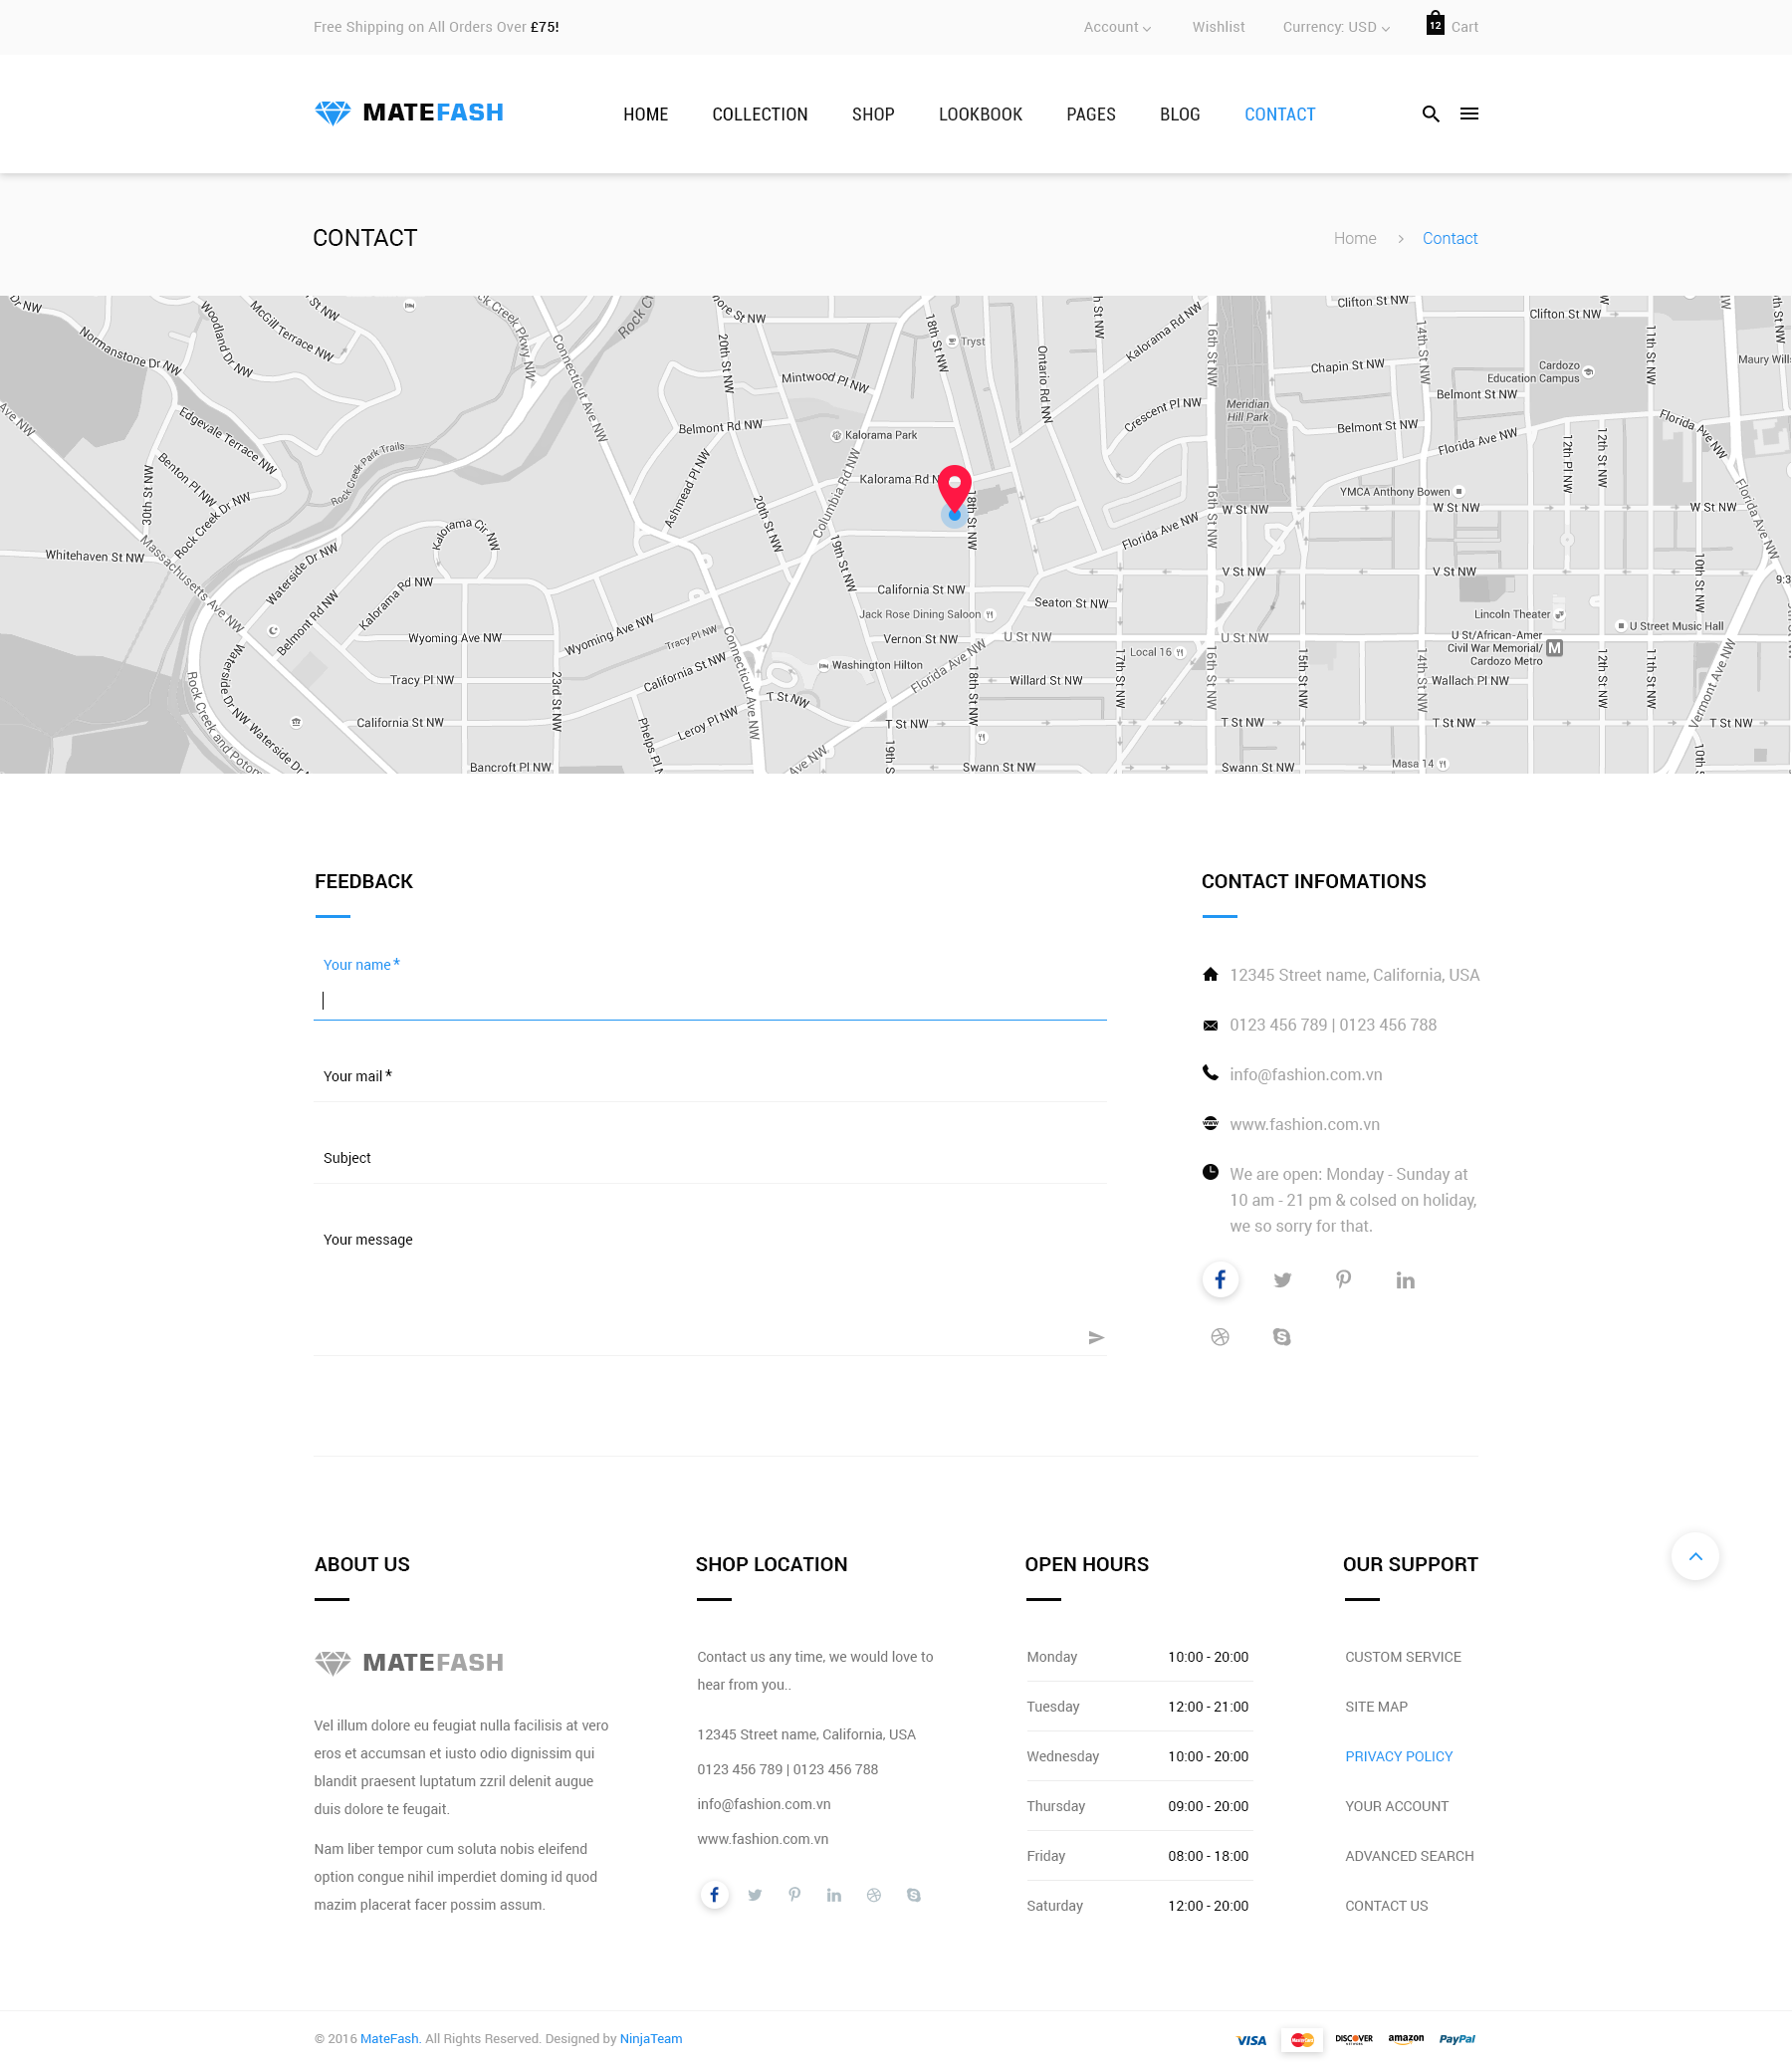Open the SITE MAP support link
1792x2069 pixels.
(x=1376, y=1707)
